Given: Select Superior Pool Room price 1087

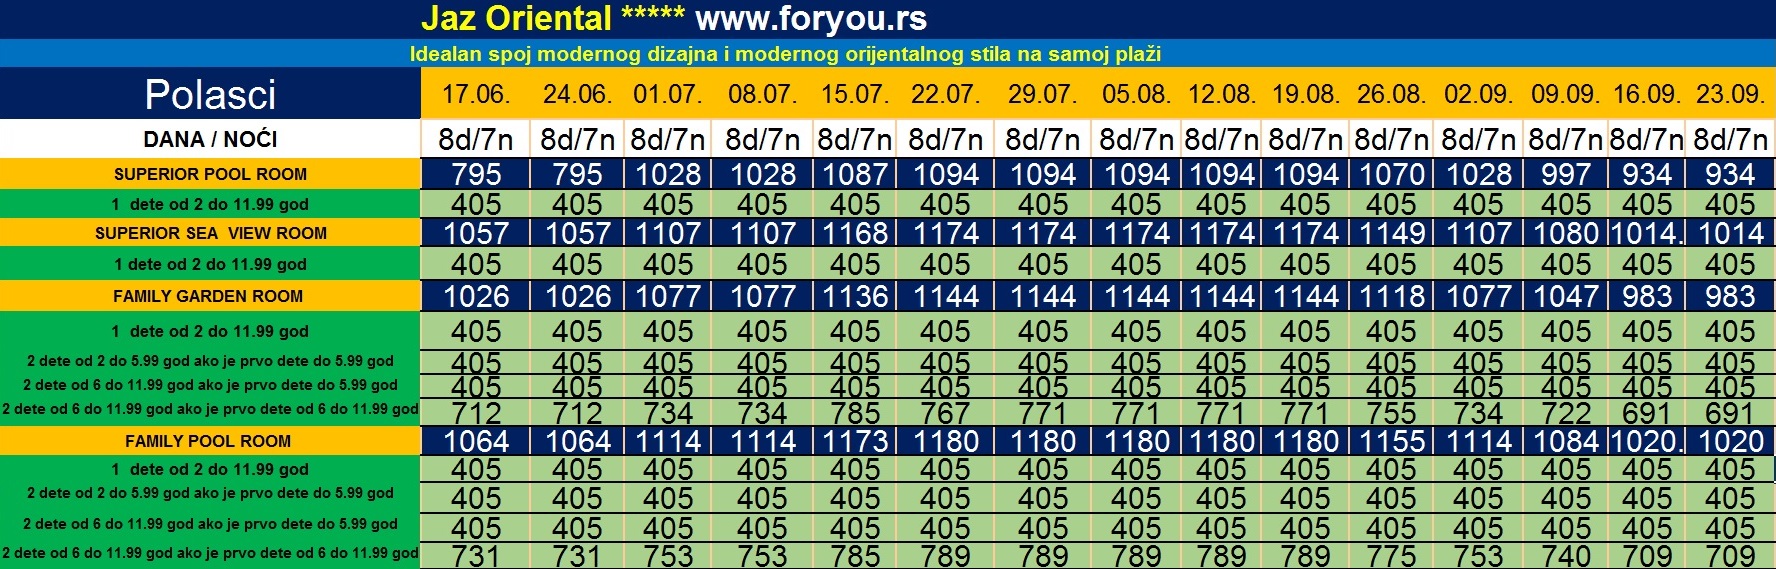Looking at the screenshot, I should coord(854,174).
